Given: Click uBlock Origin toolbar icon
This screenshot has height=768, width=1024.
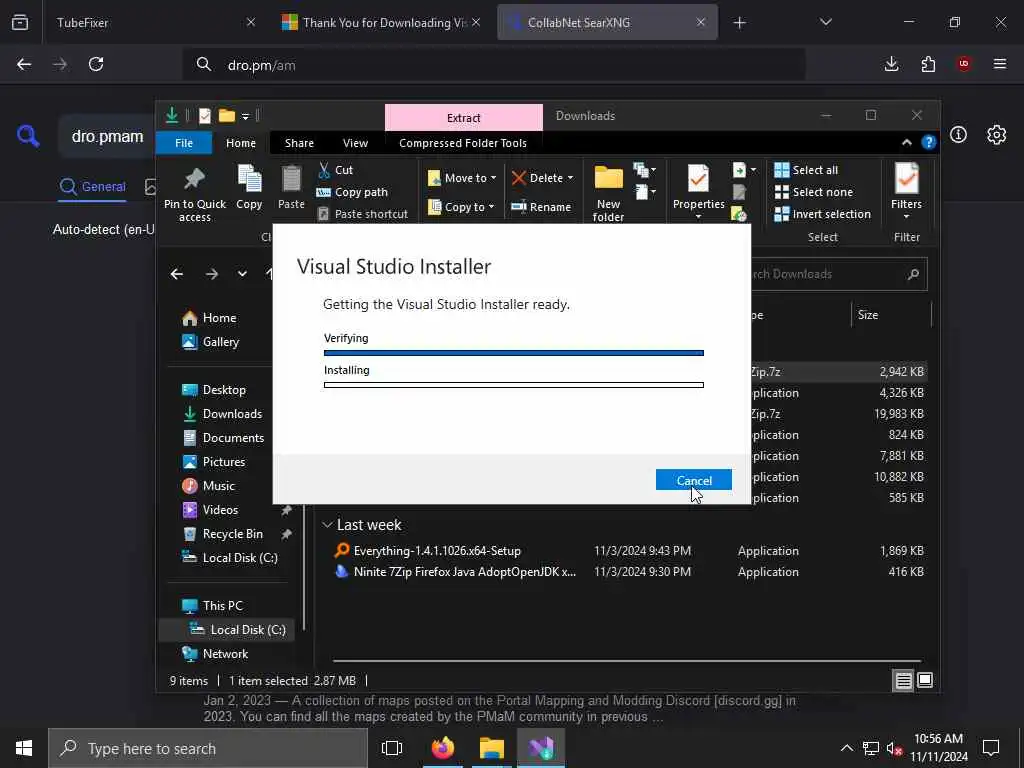Looking at the screenshot, I should 963,64.
